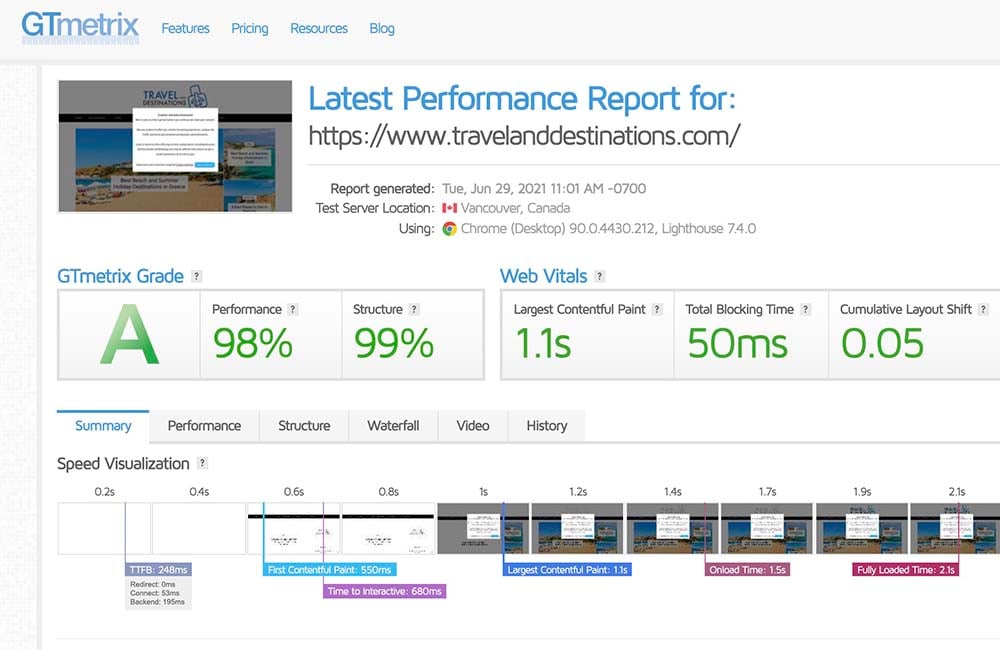The width and height of the screenshot is (1000, 650).
Task: Click the Chrome browser icon
Action: [450, 228]
